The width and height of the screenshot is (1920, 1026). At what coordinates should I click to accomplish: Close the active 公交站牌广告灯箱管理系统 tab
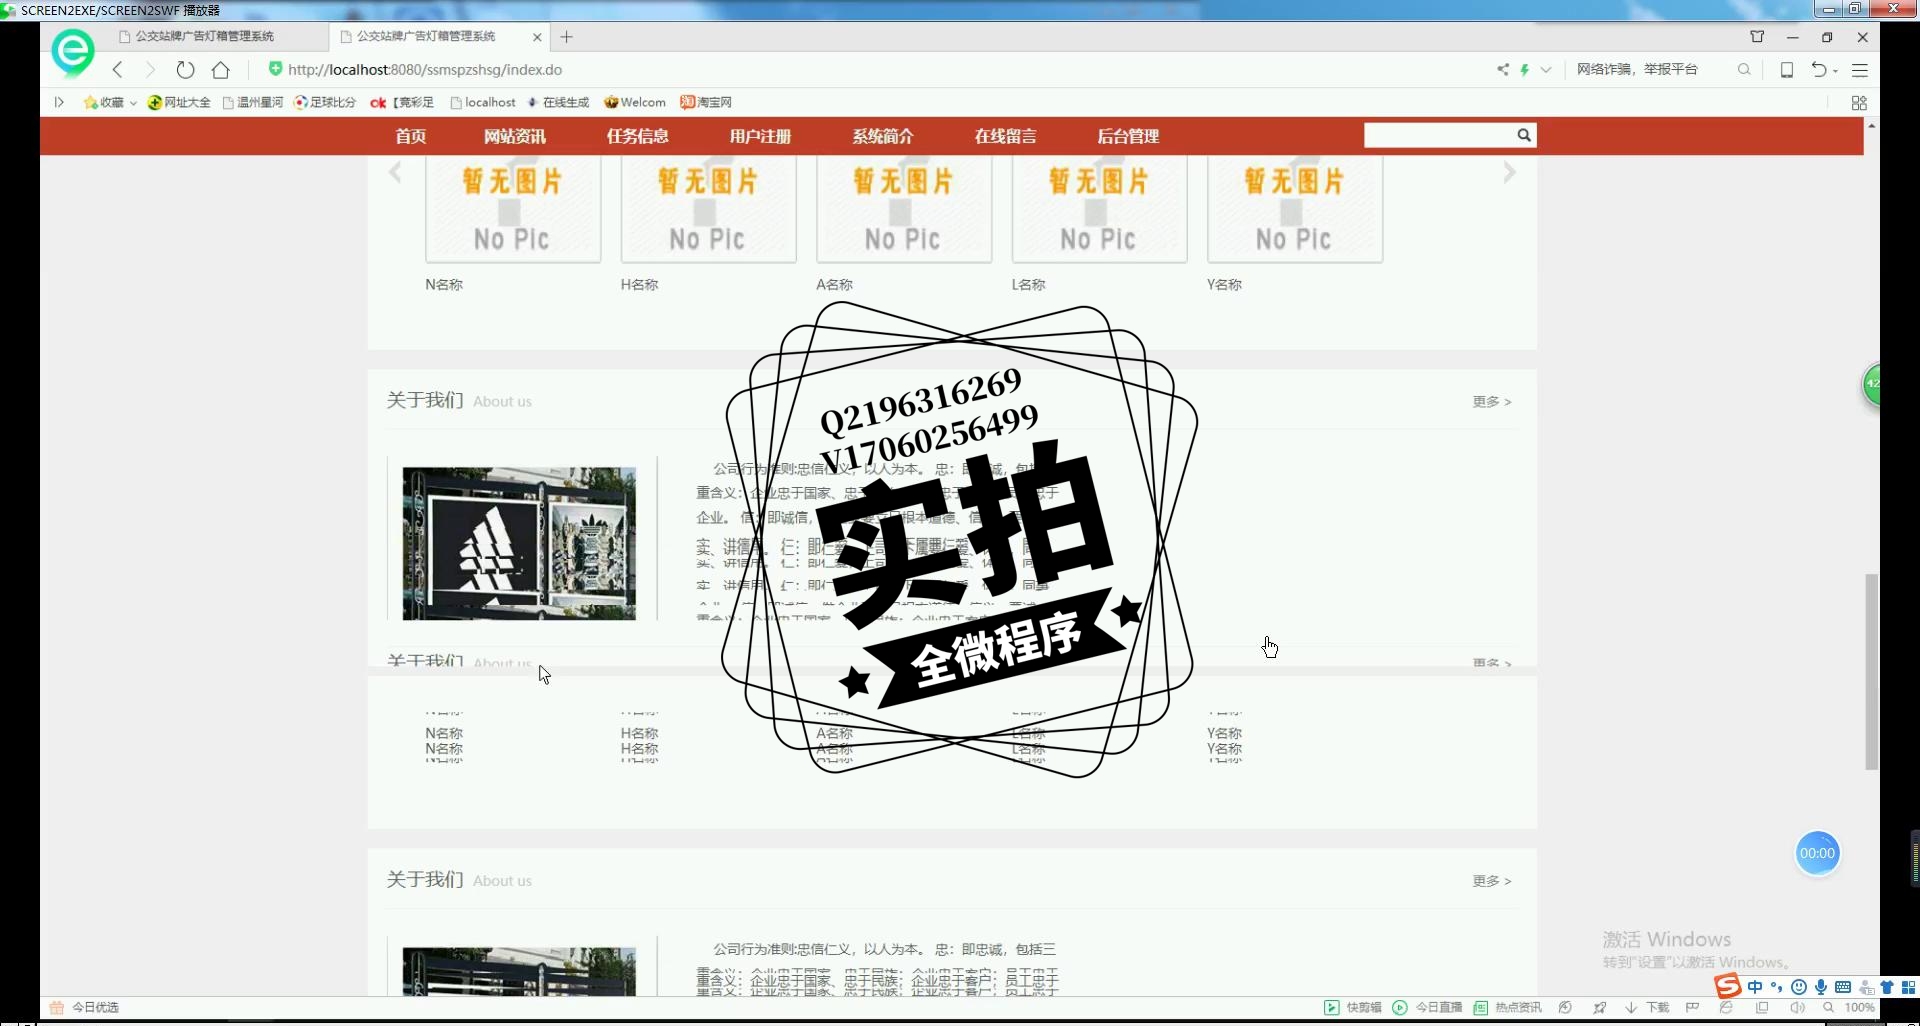pyautogui.click(x=537, y=37)
